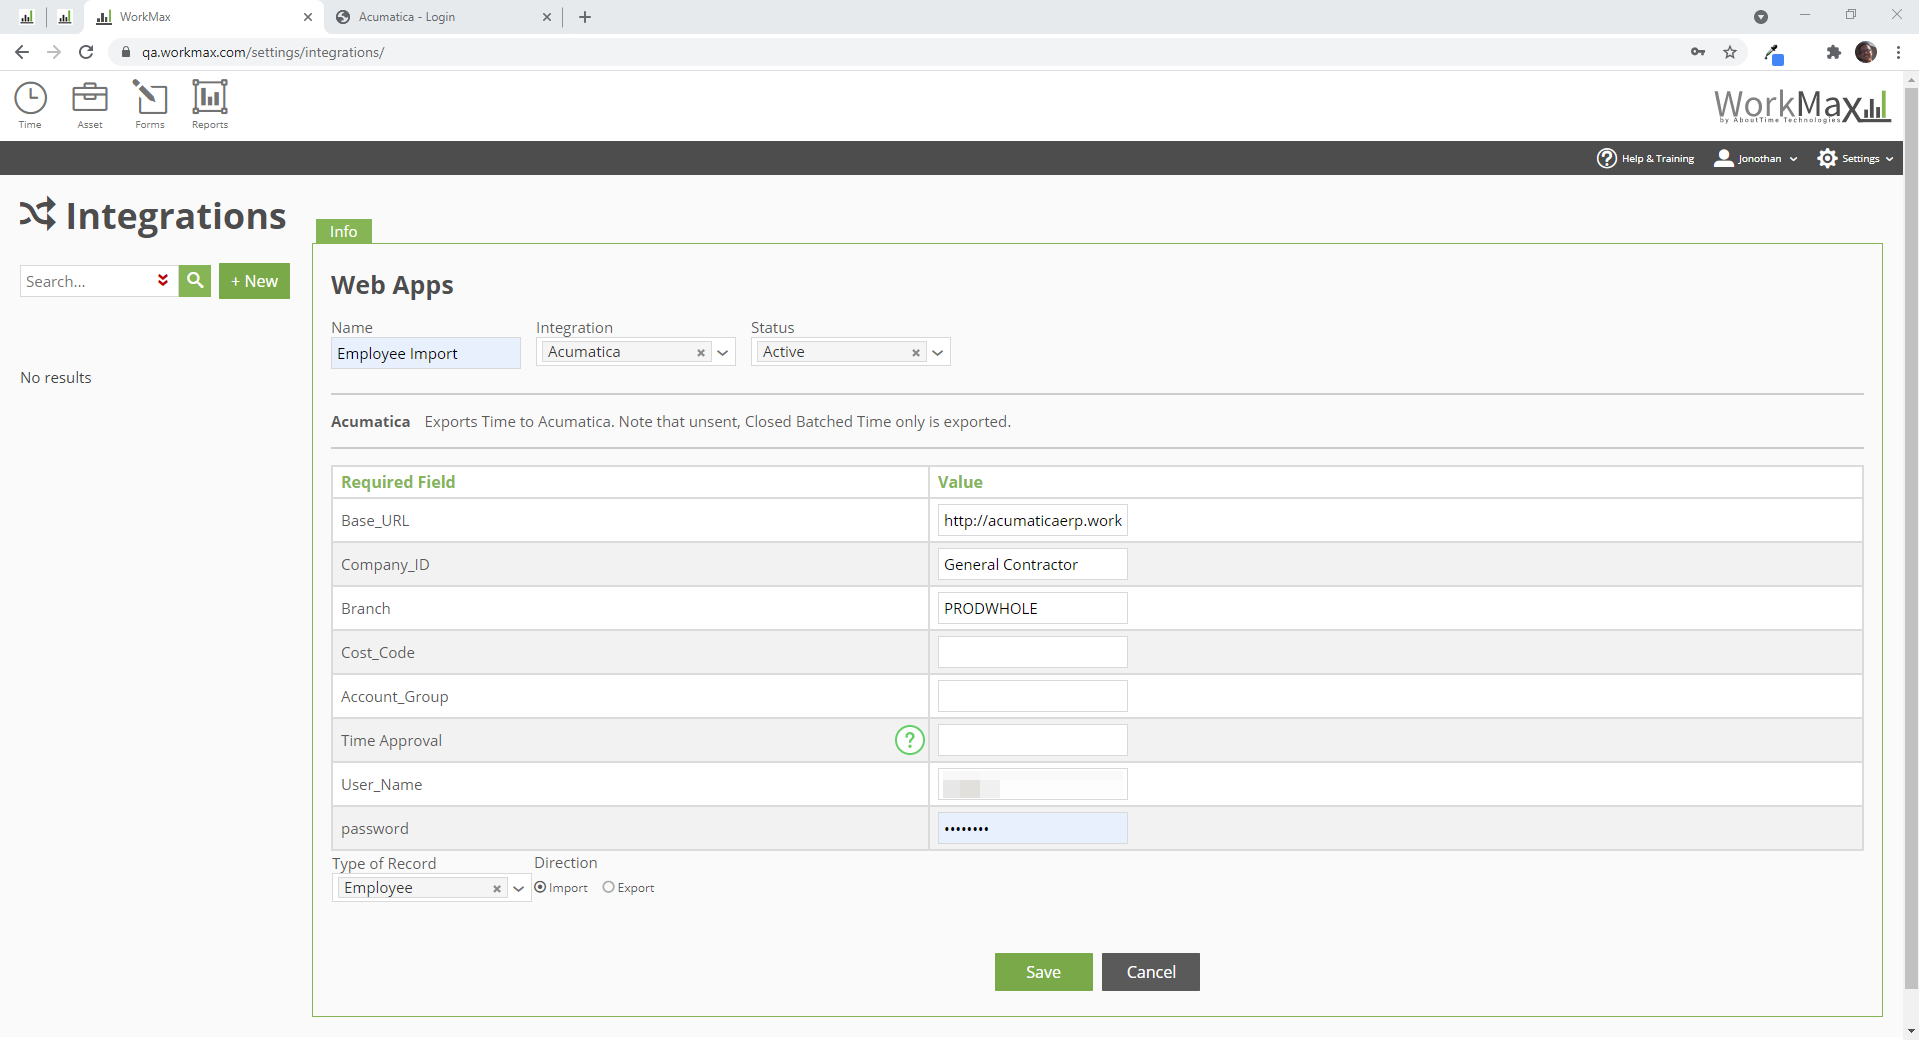Expand advanced search red chevrons
The width and height of the screenshot is (1919, 1040).
[163, 281]
